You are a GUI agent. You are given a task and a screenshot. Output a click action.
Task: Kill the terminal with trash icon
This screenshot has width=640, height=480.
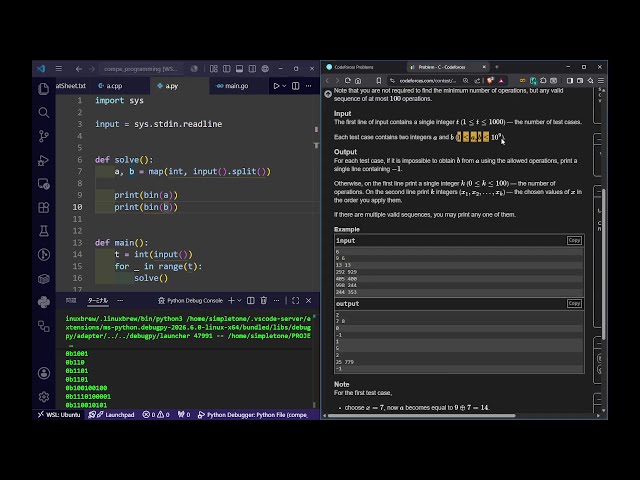(264, 300)
